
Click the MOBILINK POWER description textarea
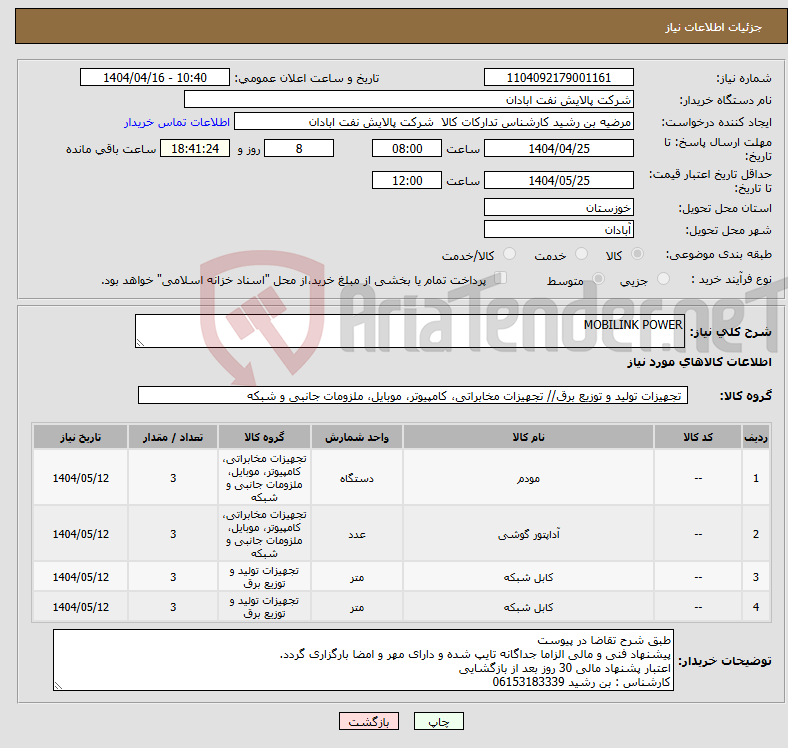[410, 331]
